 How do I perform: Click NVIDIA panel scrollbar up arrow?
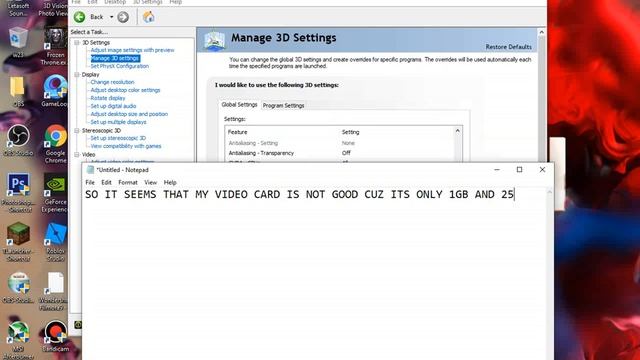pyautogui.click(x=542, y=32)
